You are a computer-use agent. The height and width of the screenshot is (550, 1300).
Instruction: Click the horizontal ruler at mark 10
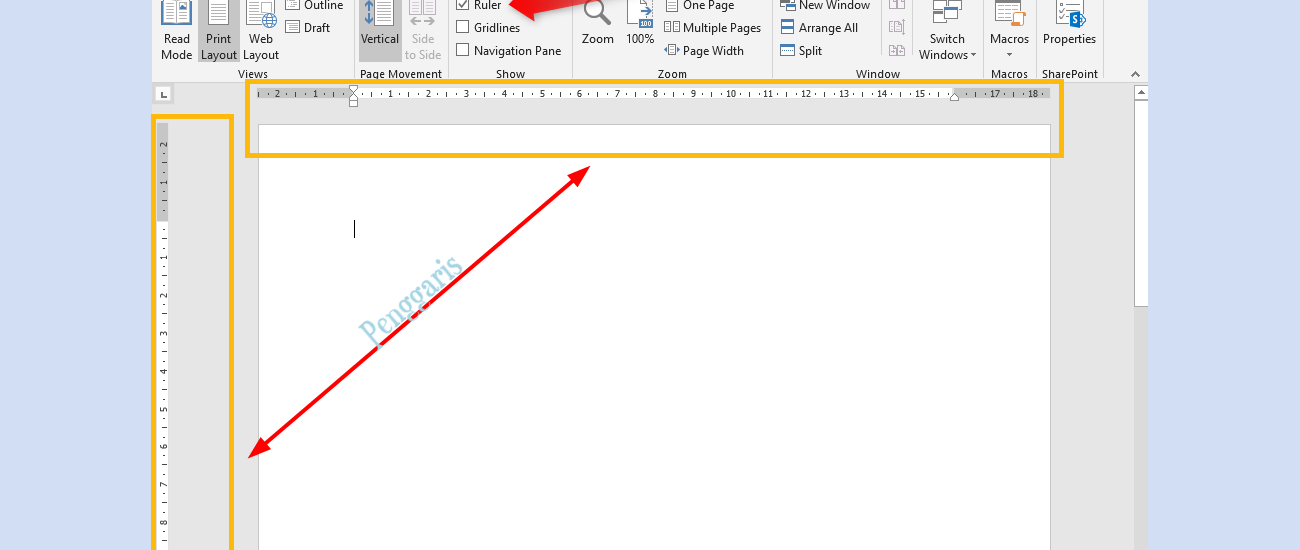731,94
